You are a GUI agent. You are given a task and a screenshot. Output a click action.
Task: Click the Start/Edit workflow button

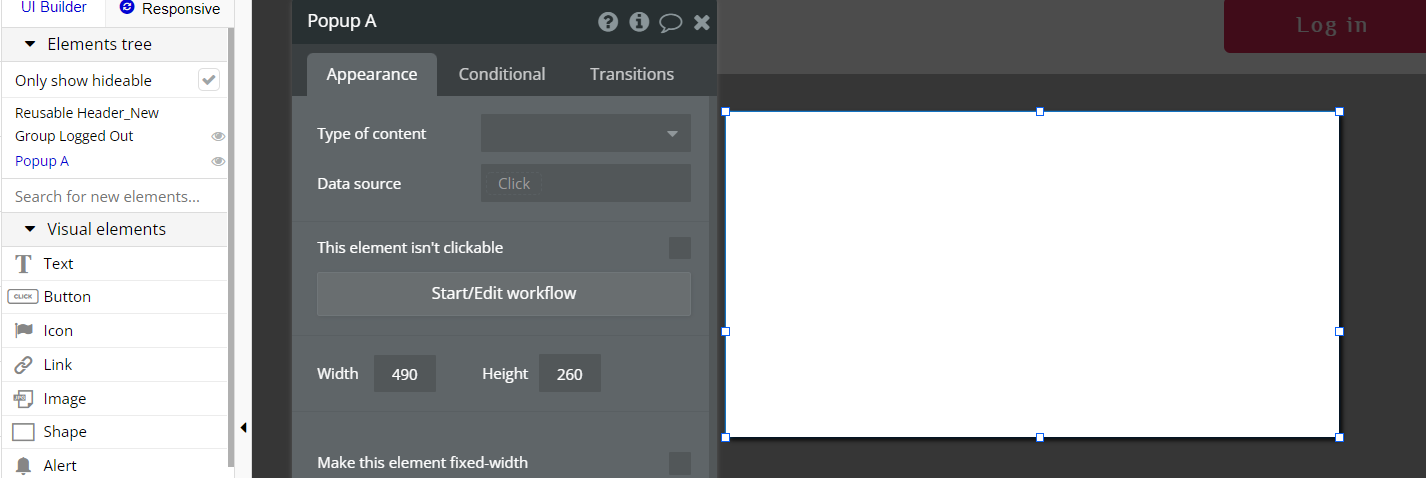pyautogui.click(x=504, y=294)
